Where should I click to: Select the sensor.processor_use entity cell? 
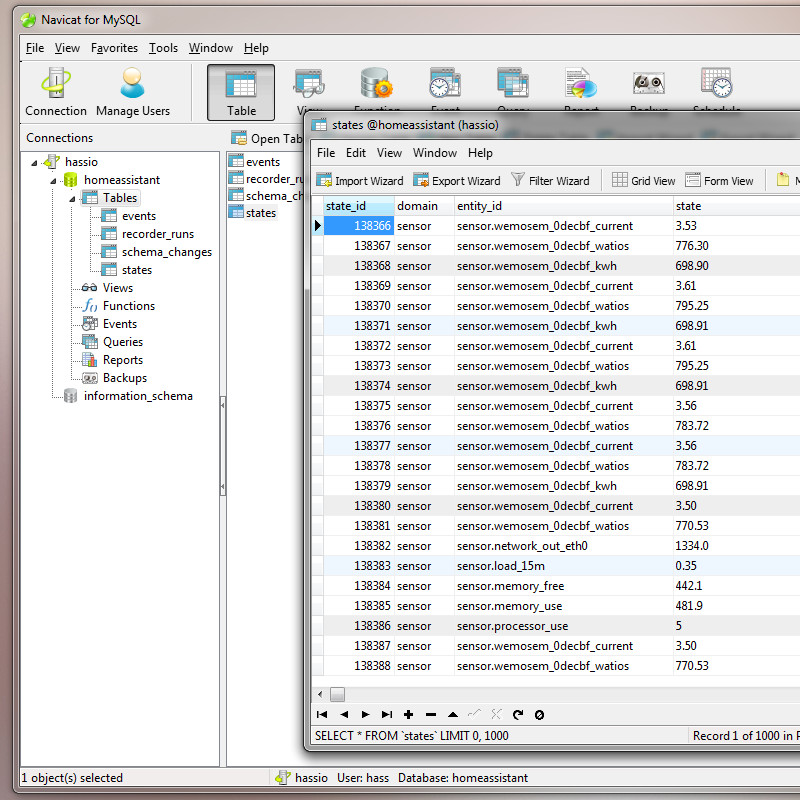[563, 626]
